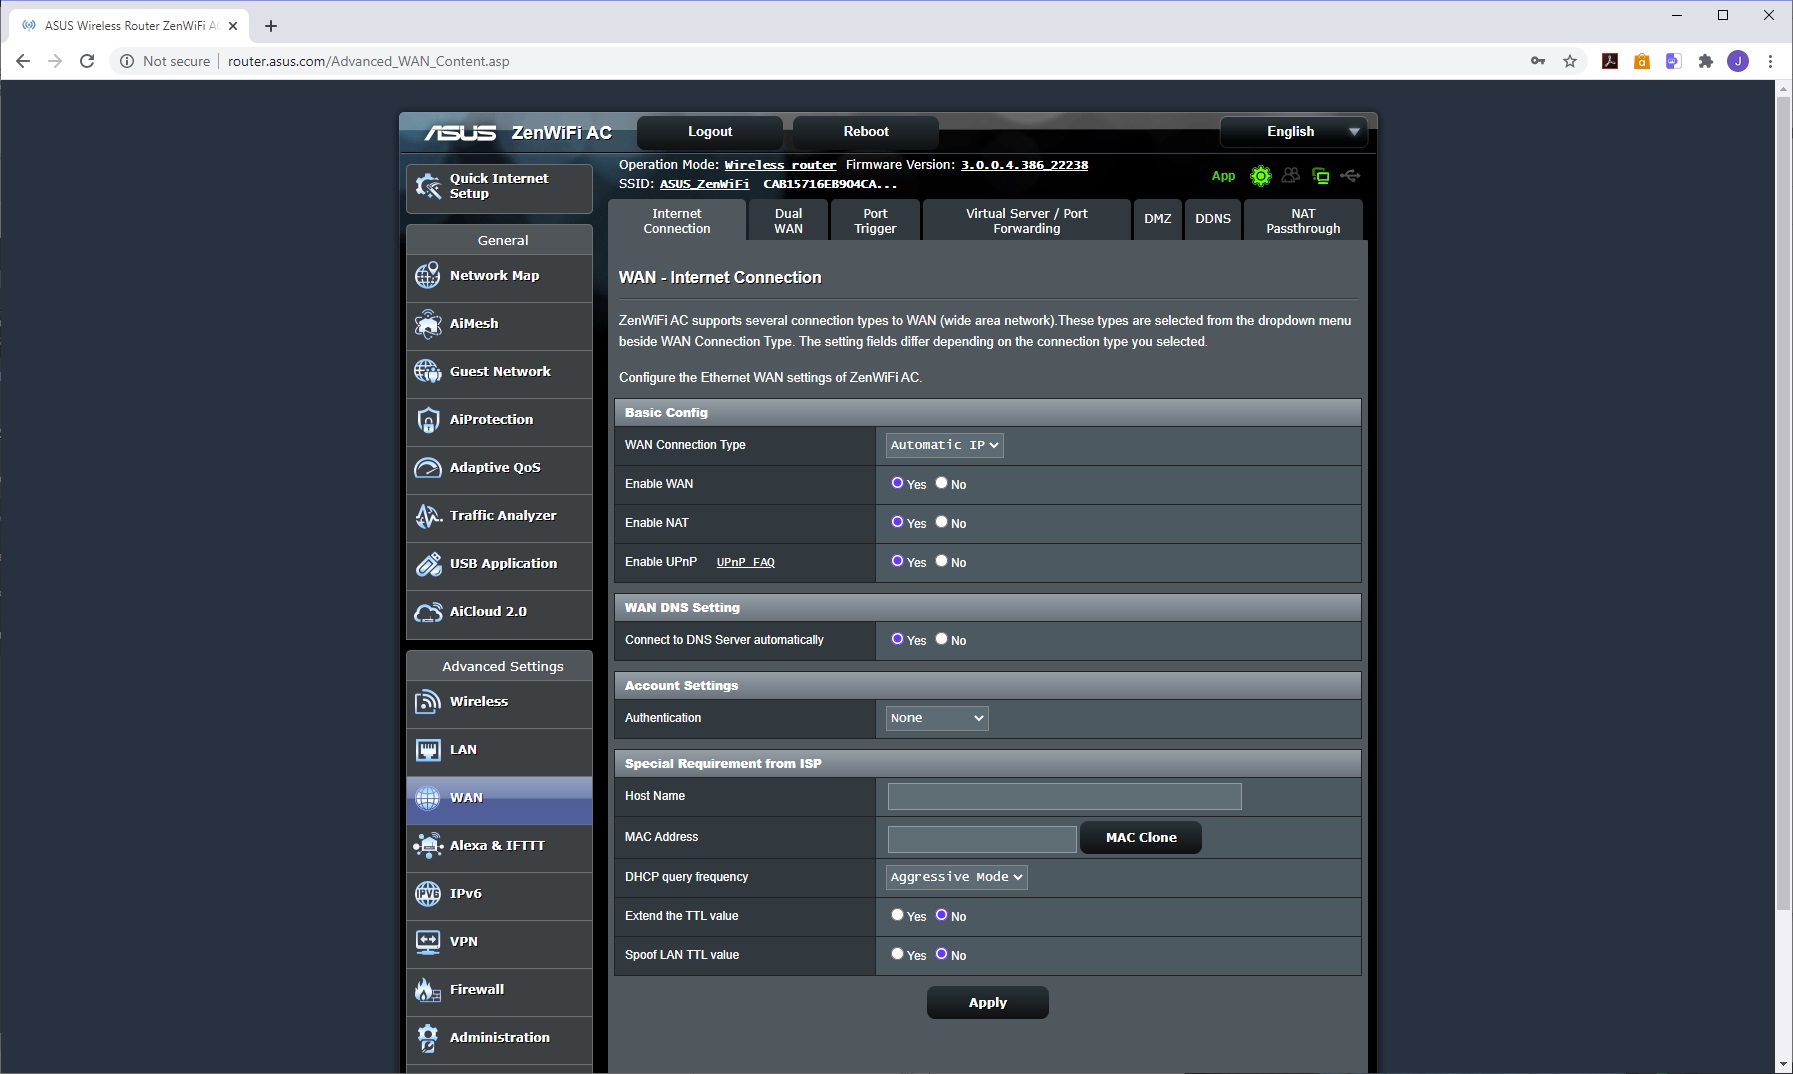Open the VPN sidebar icon

428,942
